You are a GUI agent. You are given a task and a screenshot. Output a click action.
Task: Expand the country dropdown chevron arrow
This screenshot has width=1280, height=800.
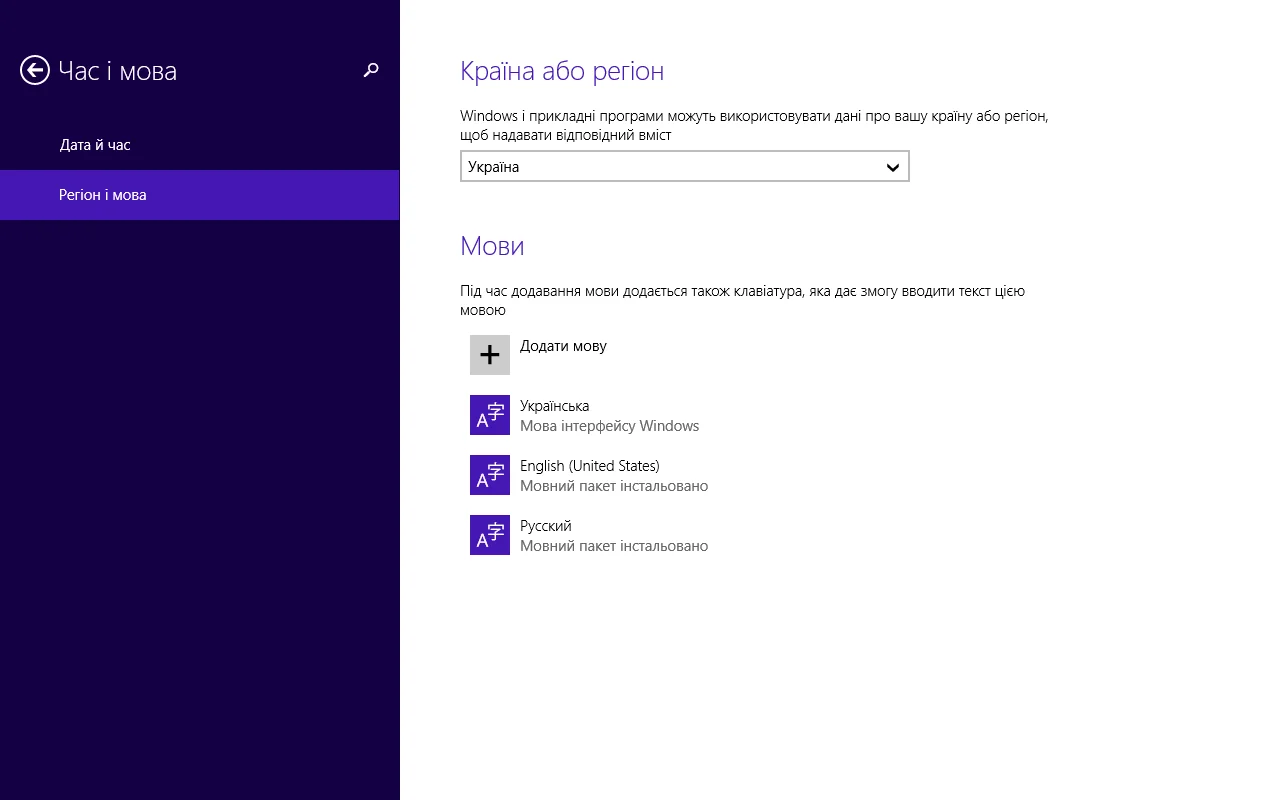click(893, 167)
